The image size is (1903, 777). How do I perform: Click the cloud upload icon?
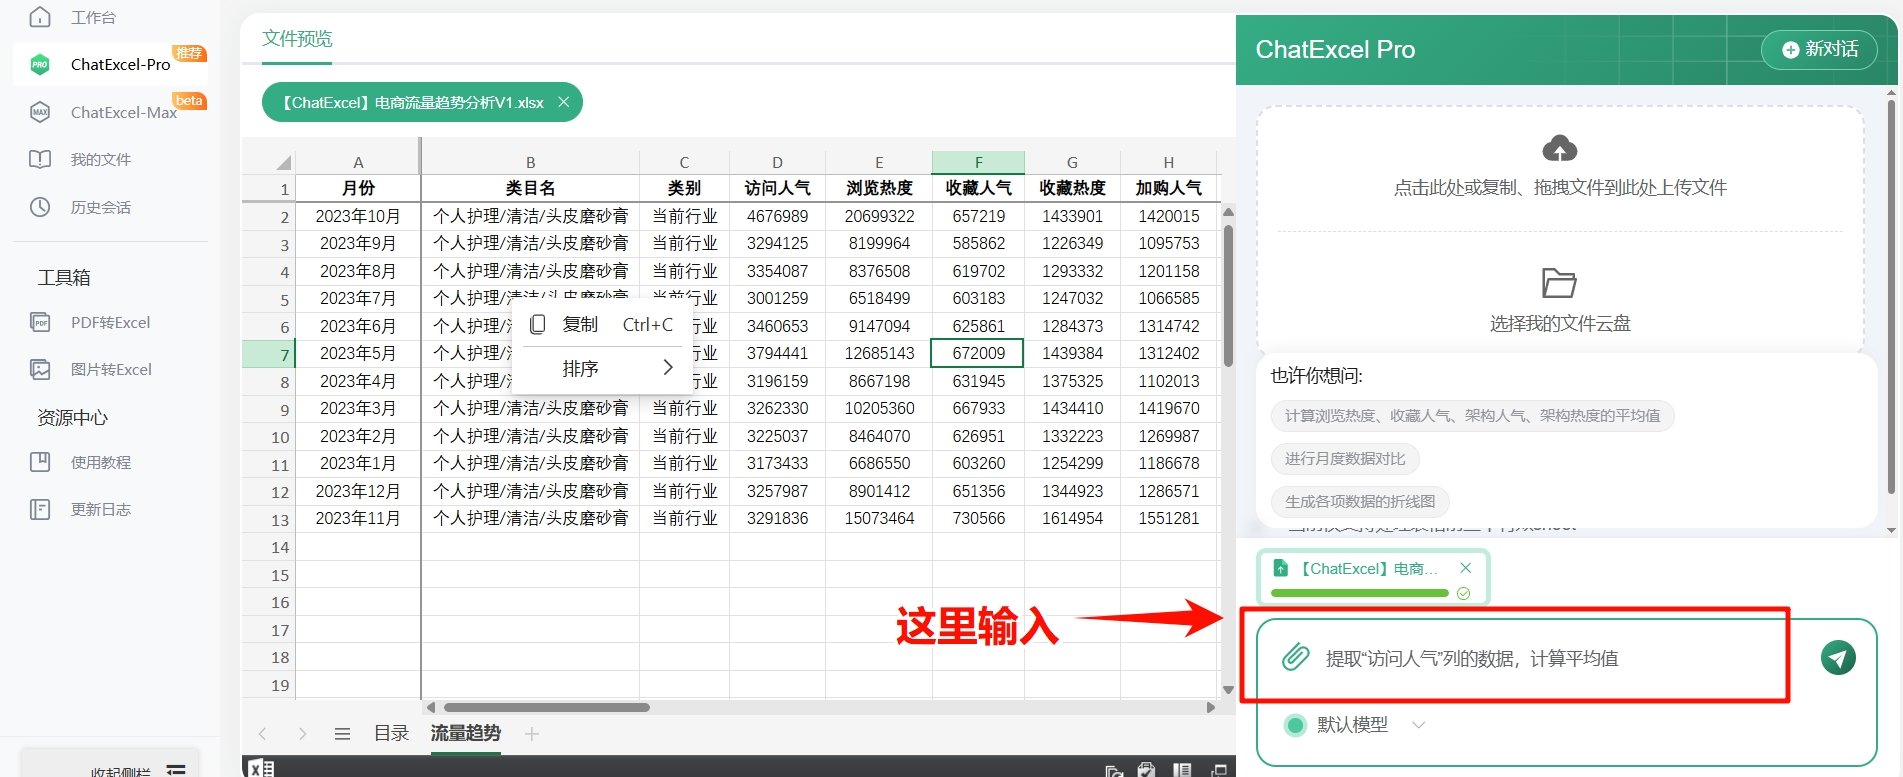pos(1559,149)
